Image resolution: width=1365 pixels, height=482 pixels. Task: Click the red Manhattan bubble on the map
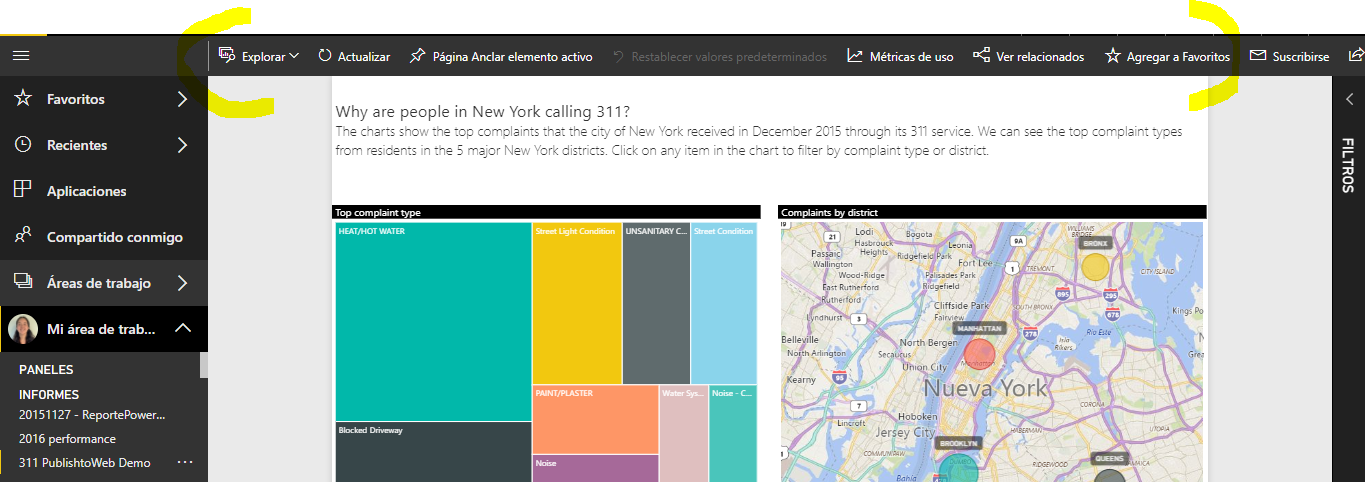pos(979,355)
